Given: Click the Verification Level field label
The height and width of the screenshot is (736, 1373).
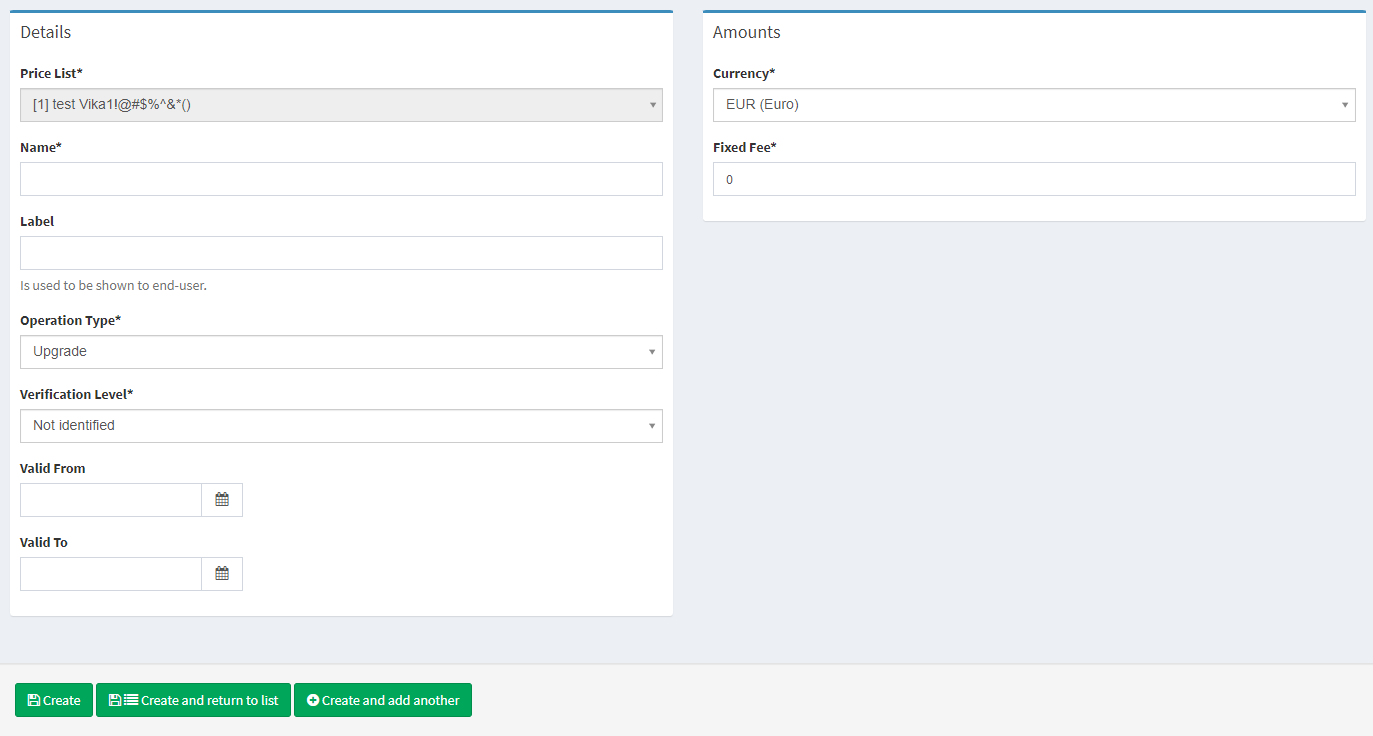Looking at the screenshot, I should pos(76,394).
